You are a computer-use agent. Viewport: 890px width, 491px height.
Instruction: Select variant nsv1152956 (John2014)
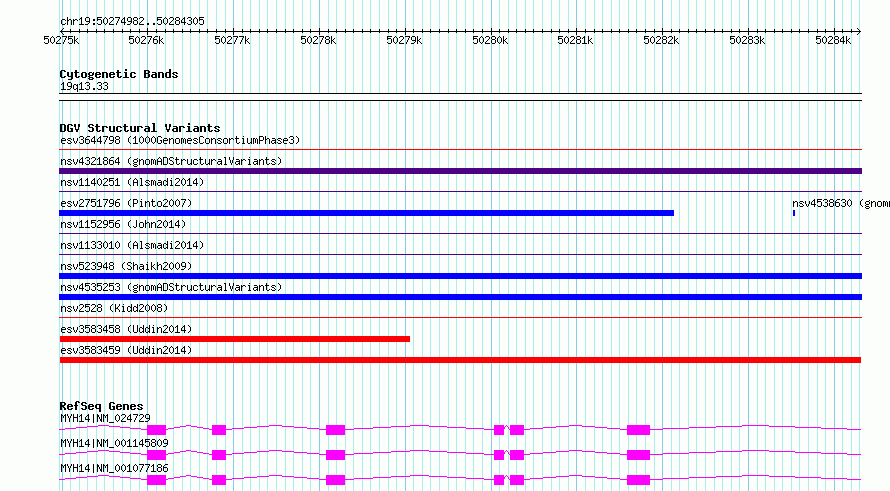pyautogui.click(x=123, y=224)
